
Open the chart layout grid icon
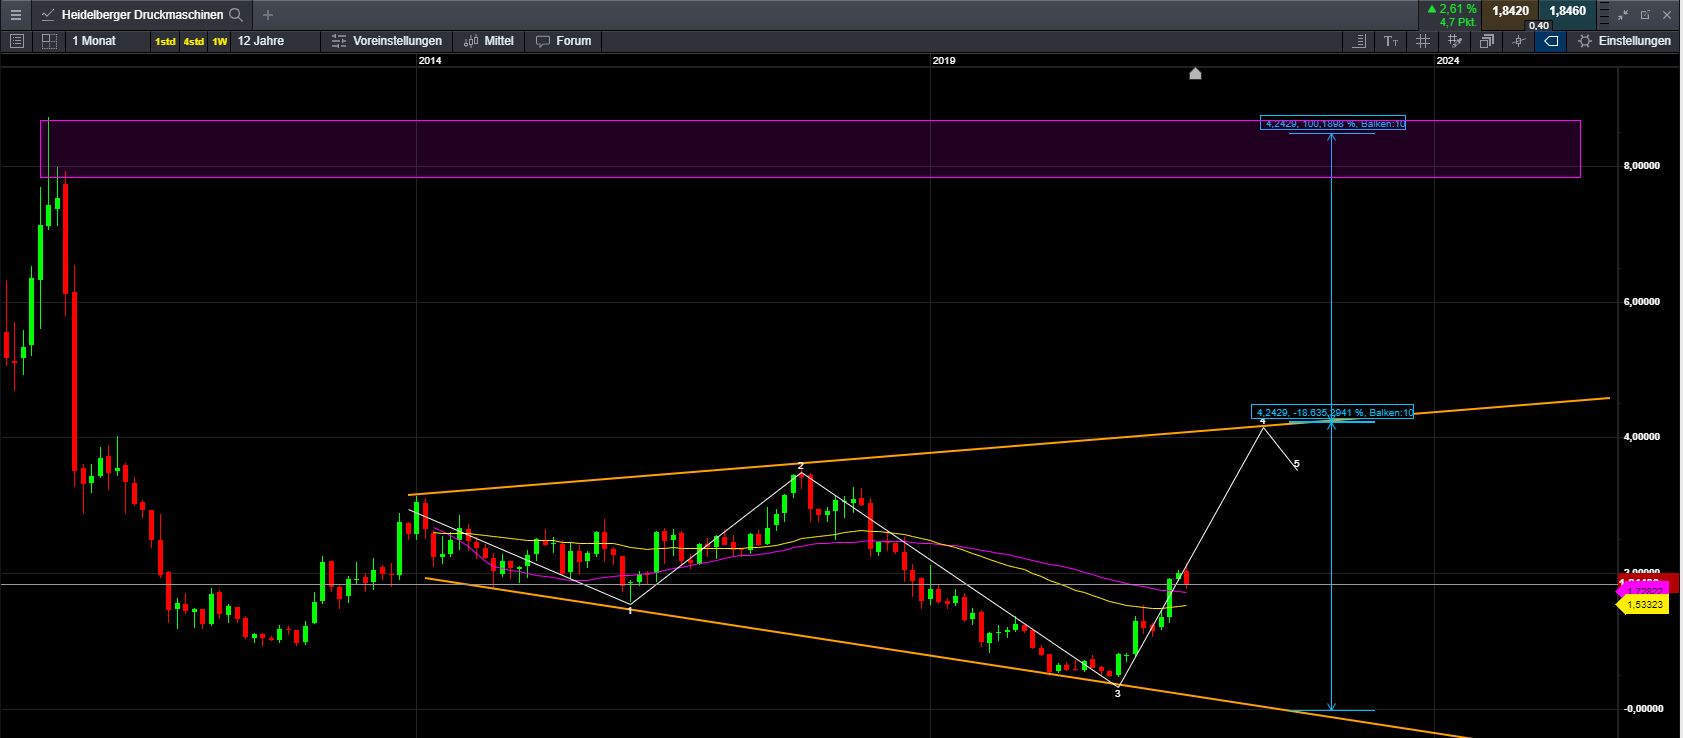pyautogui.click(x=48, y=41)
